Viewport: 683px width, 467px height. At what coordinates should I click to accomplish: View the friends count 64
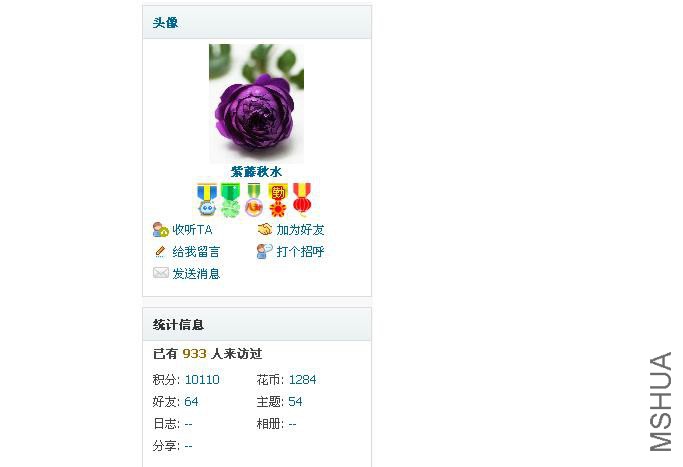coord(191,401)
